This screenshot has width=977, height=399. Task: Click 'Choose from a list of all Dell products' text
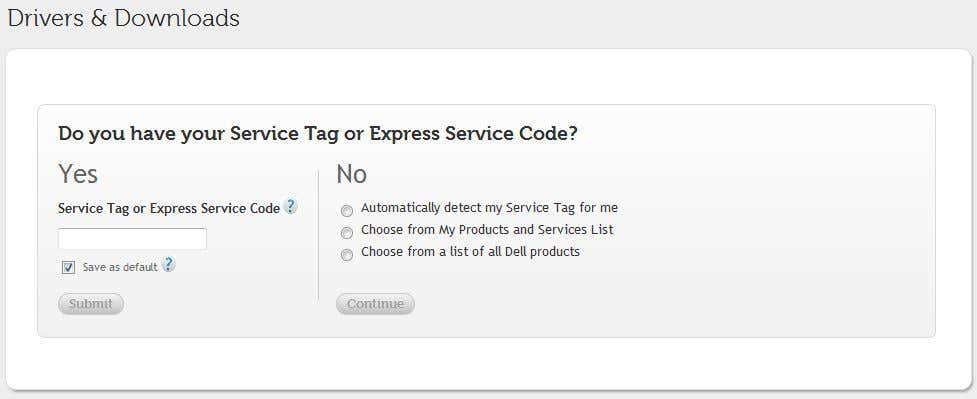[x=470, y=252]
